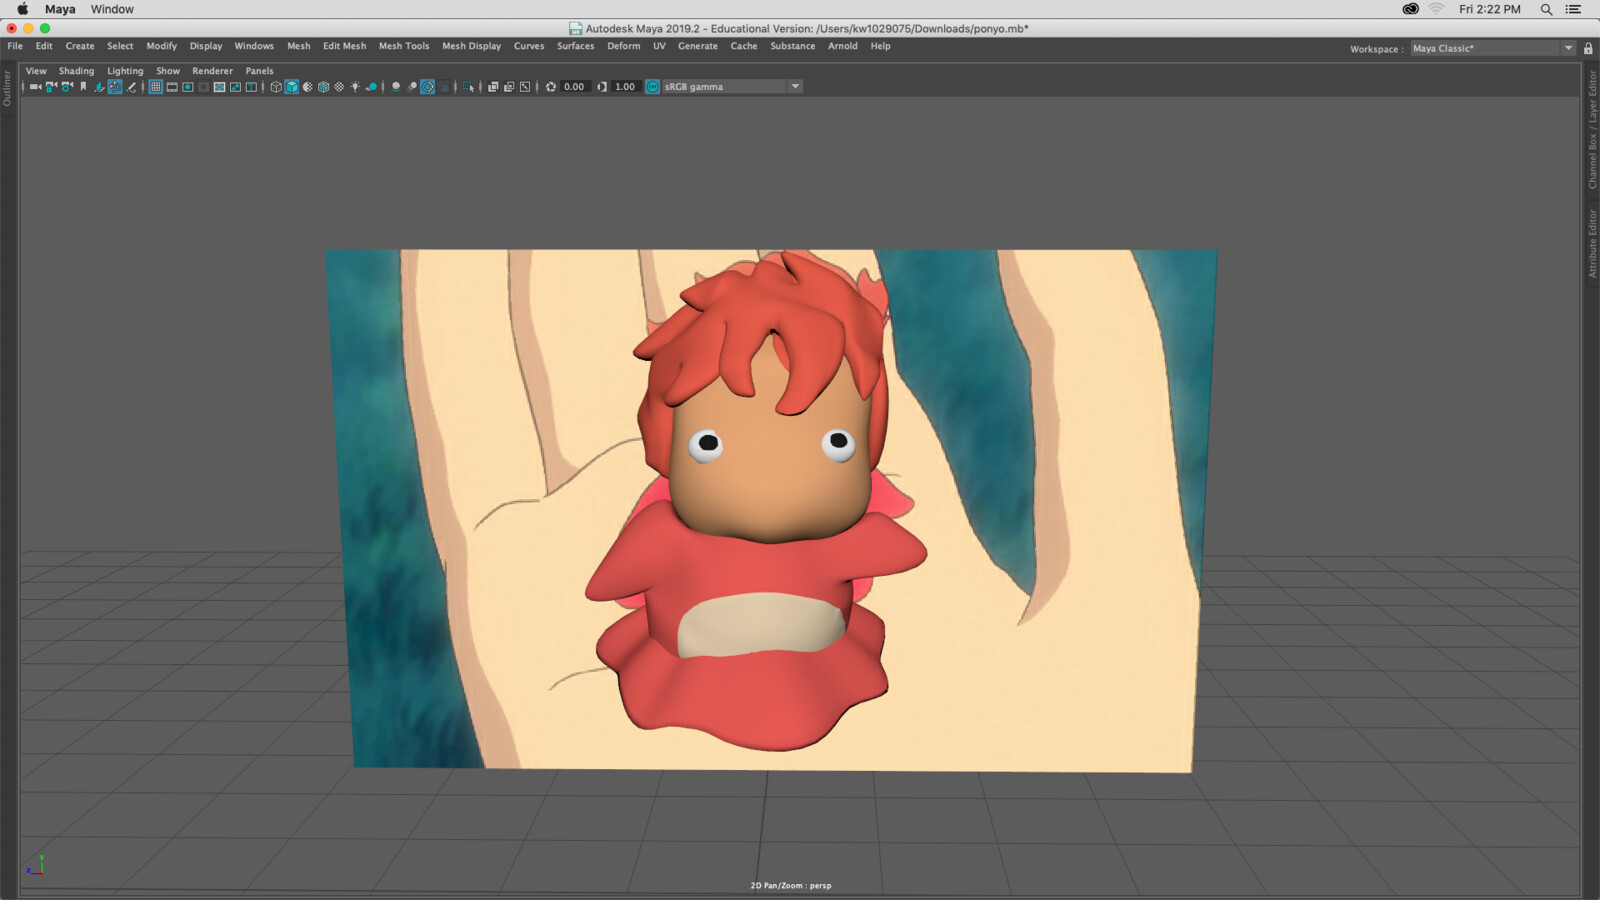Open macOS Notification Center icon
The height and width of the screenshot is (900, 1600).
(1573, 9)
